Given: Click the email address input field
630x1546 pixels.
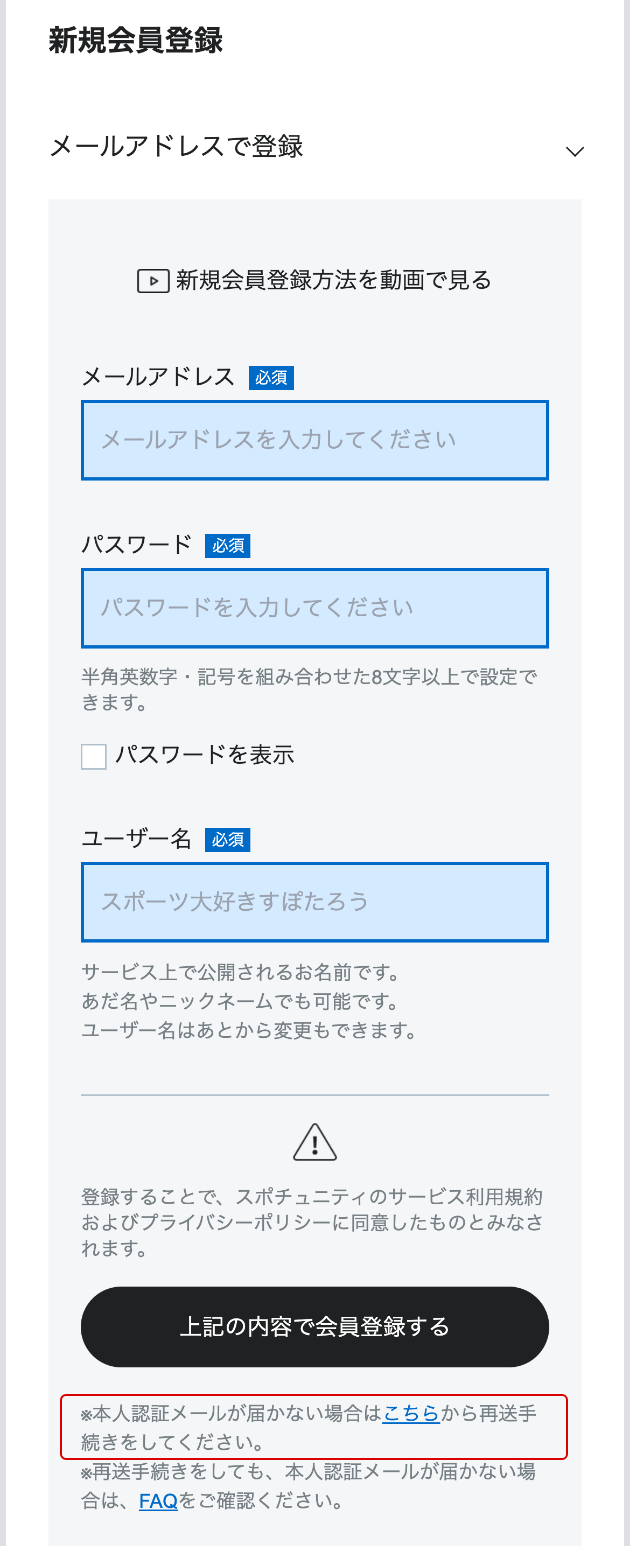Looking at the screenshot, I should tap(315, 440).
